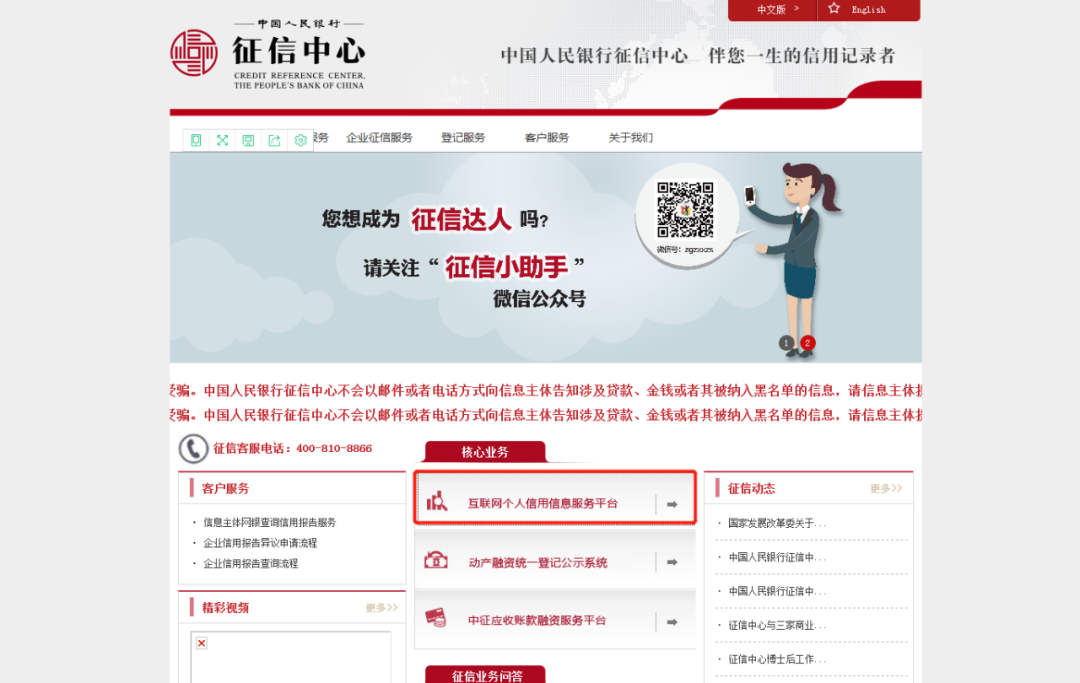Viewport: 1080px width, 683px height.
Task: Click the 征信动态 section heading
Action: click(751, 488)
